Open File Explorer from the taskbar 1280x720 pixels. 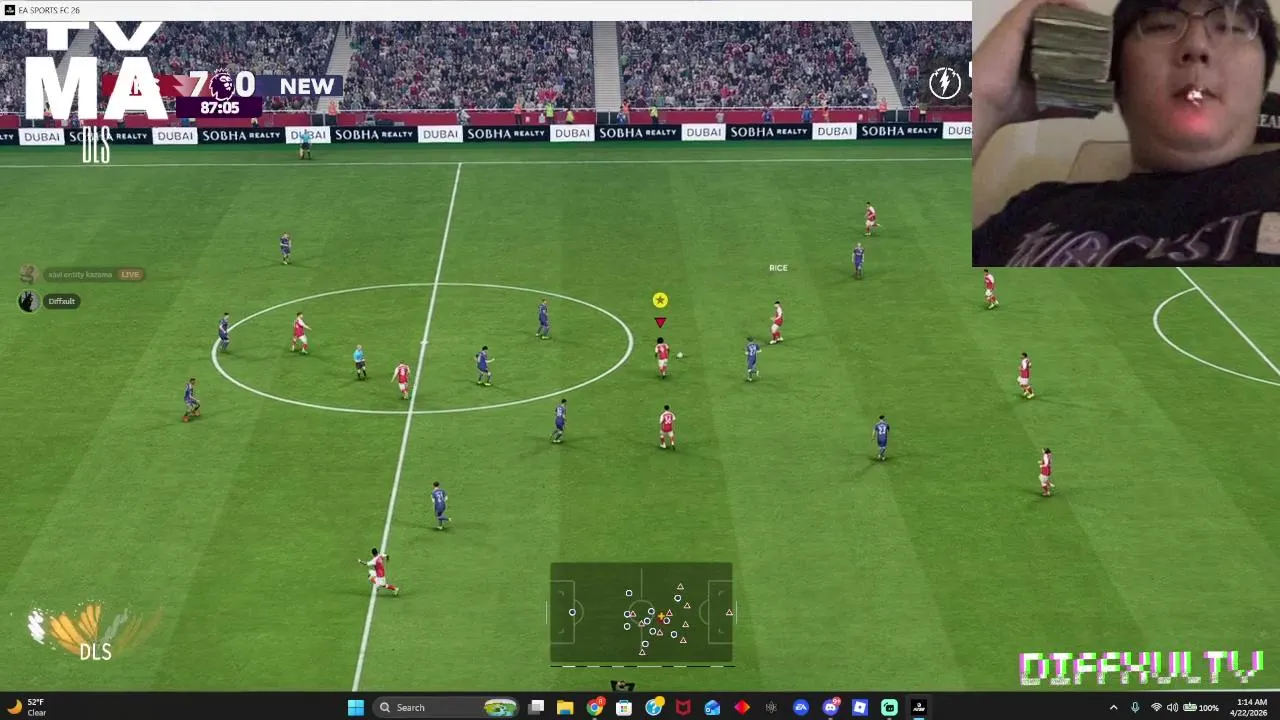(x=565, y=707)
